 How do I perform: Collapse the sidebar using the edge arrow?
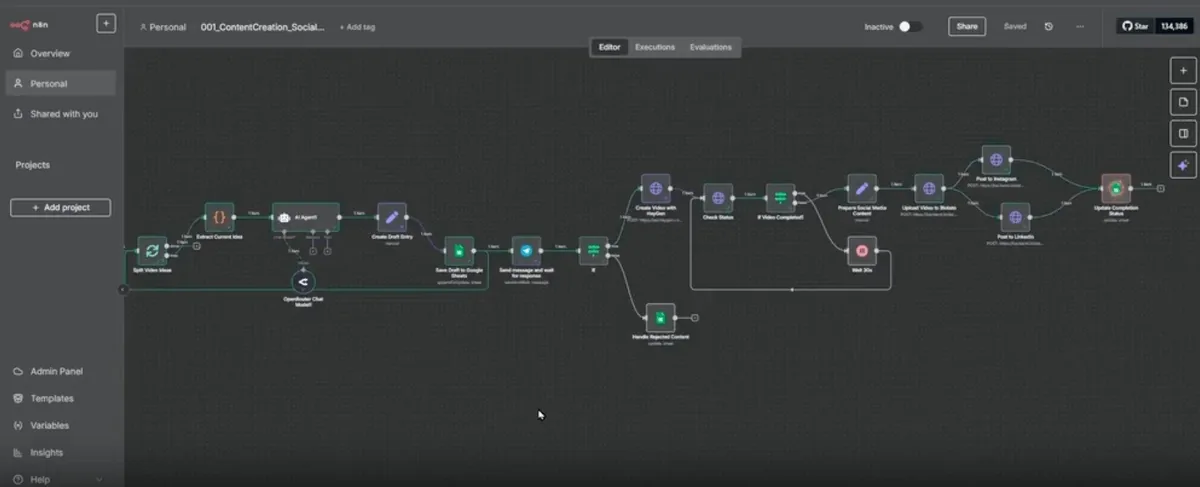(123, 290)
